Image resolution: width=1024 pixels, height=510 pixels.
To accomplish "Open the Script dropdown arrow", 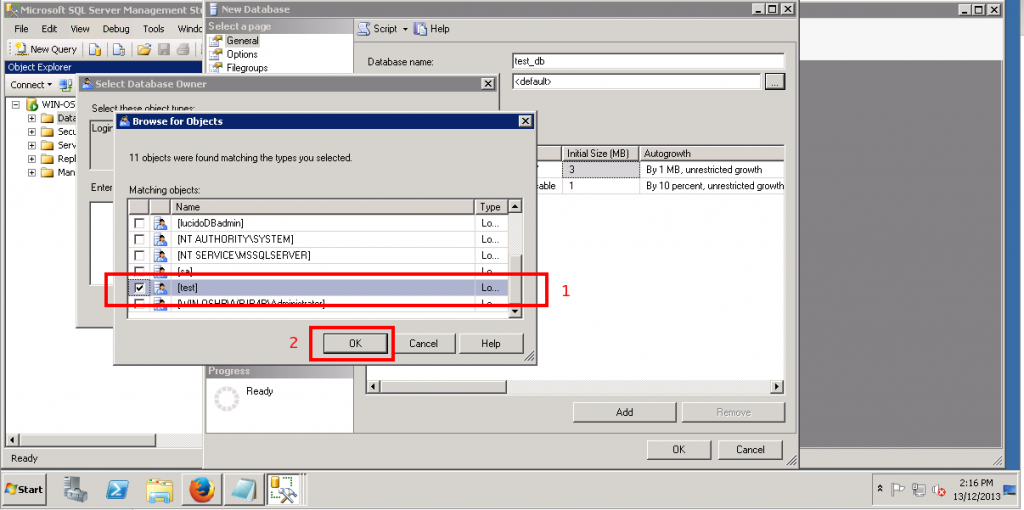I will pos(405,29).
